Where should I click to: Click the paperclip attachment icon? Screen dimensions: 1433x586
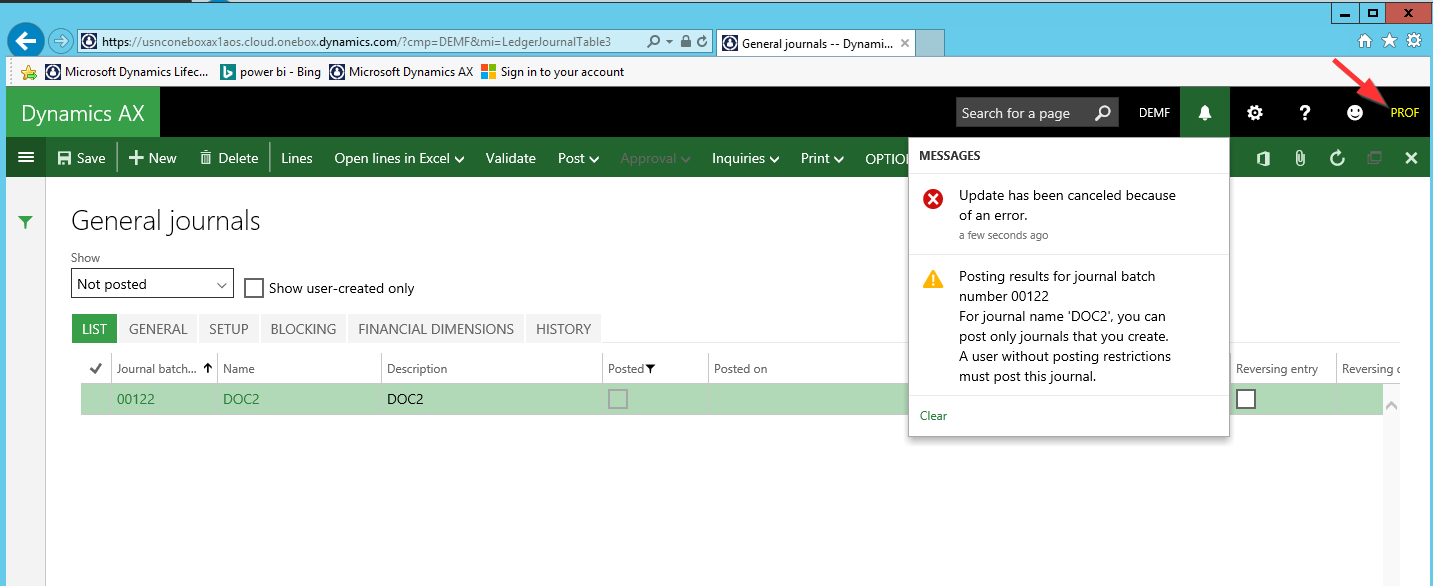(1300, 158)
